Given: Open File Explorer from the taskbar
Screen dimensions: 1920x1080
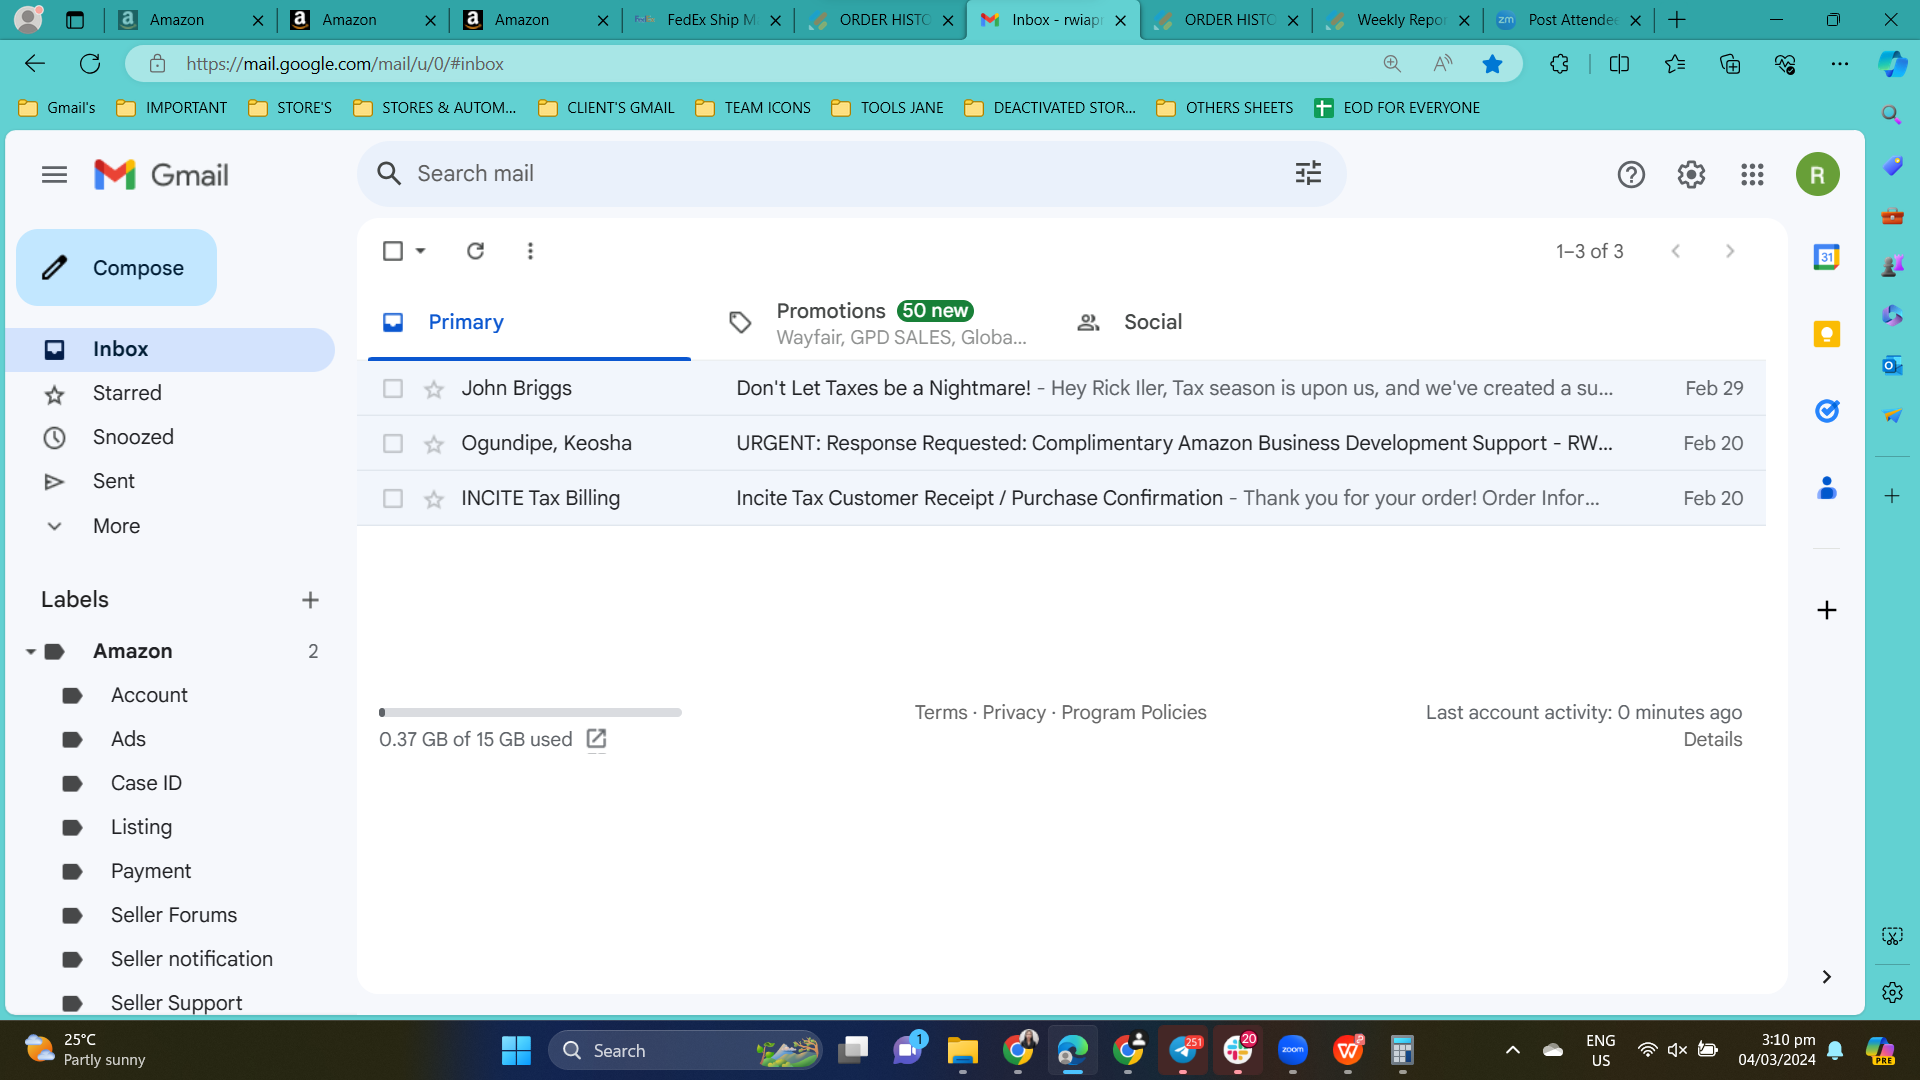Looking at the screenshot, I should [962, 1050].
